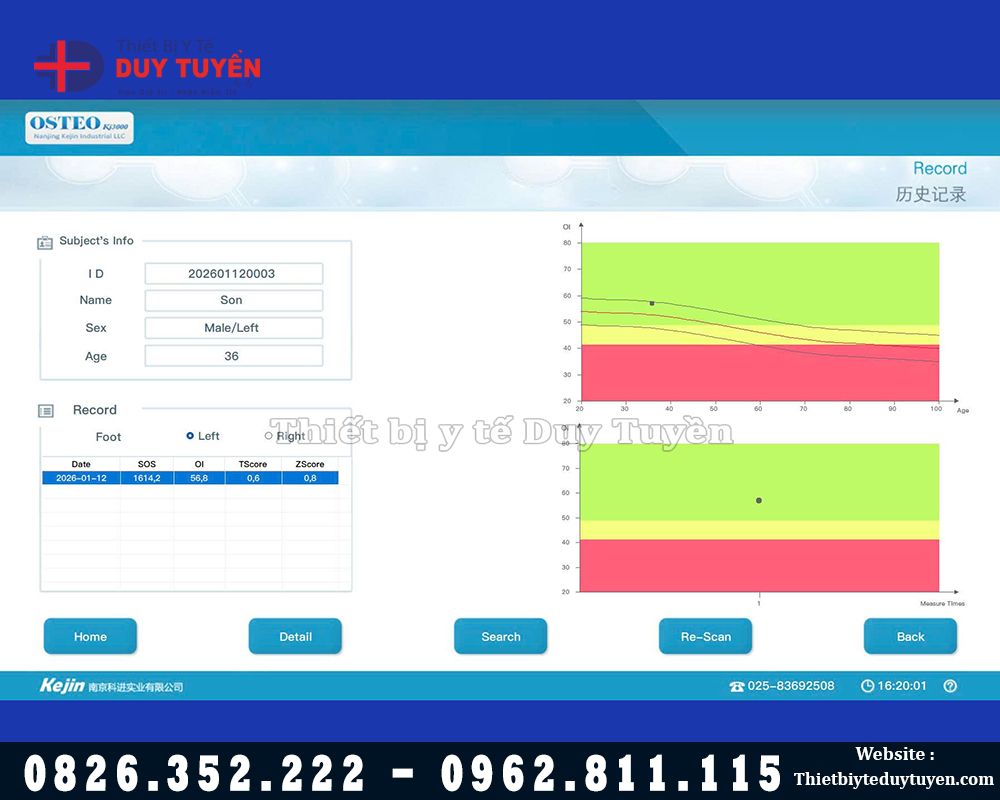This screenshot has width=1000, height=800.
Task: Click the OSTEO KJ3000 logo
Action: [79, 128]
